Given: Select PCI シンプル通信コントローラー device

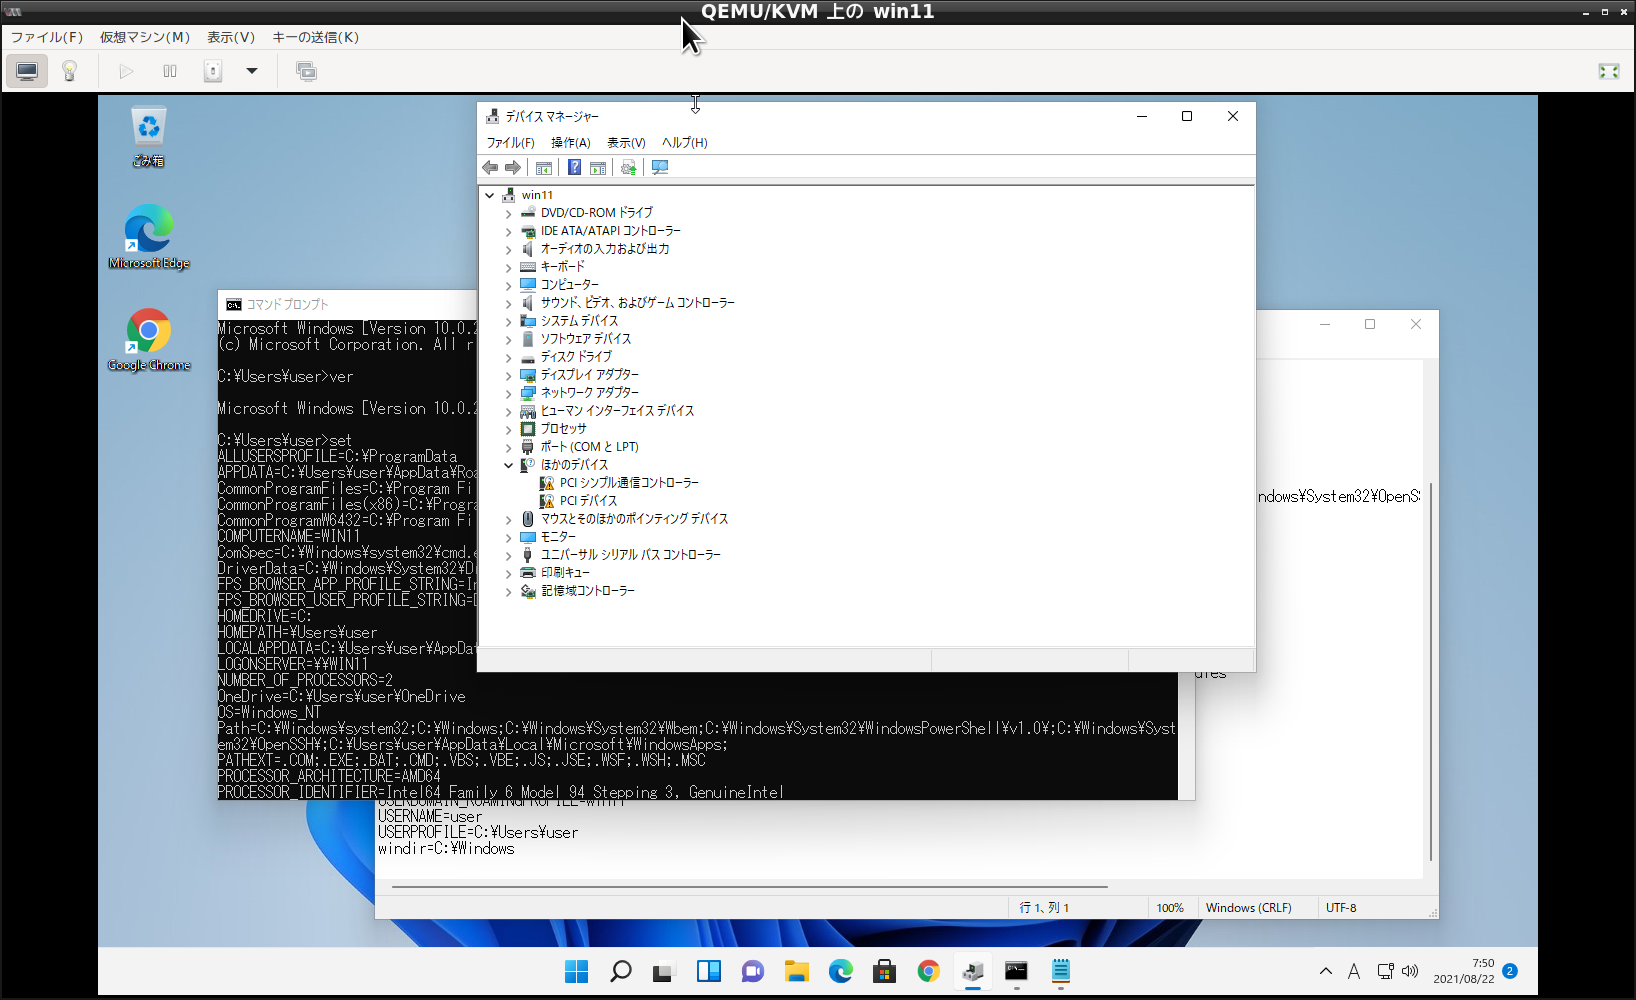Looking at the screenshot, I should tap(629, 483).
